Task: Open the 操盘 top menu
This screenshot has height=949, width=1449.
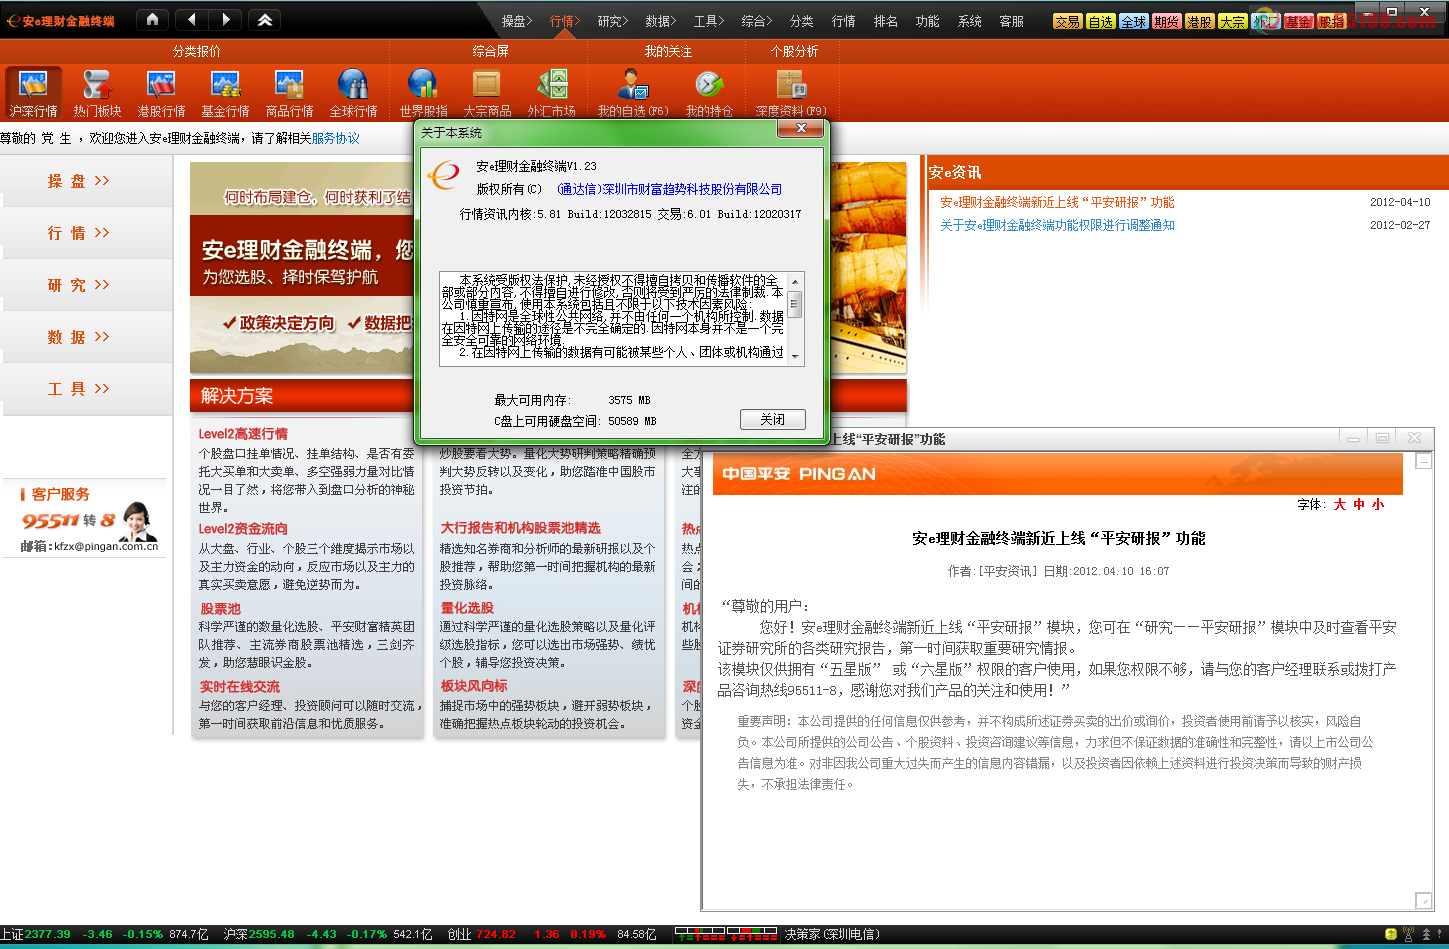Action: tap(516, 21)
